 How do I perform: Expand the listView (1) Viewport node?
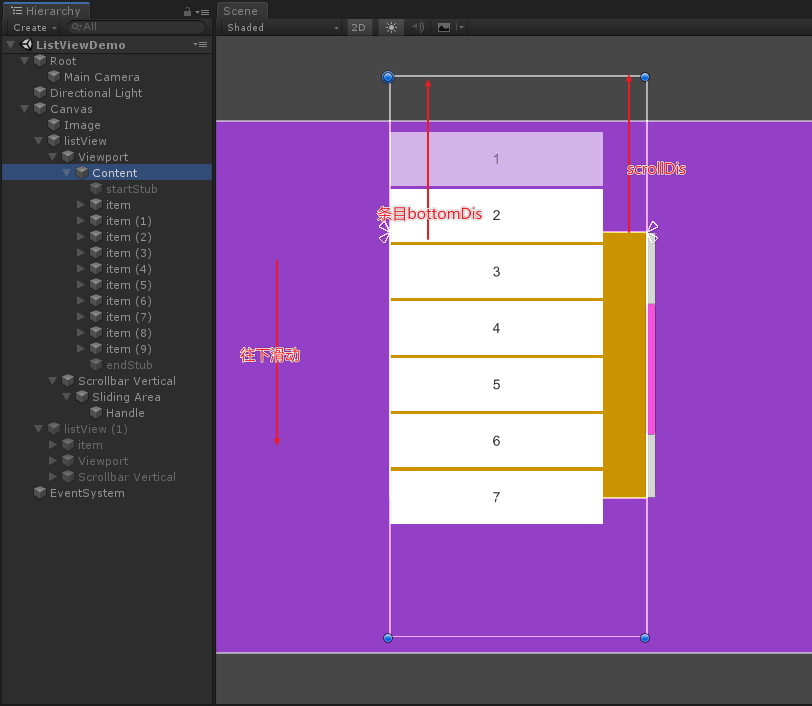[52, 460]
